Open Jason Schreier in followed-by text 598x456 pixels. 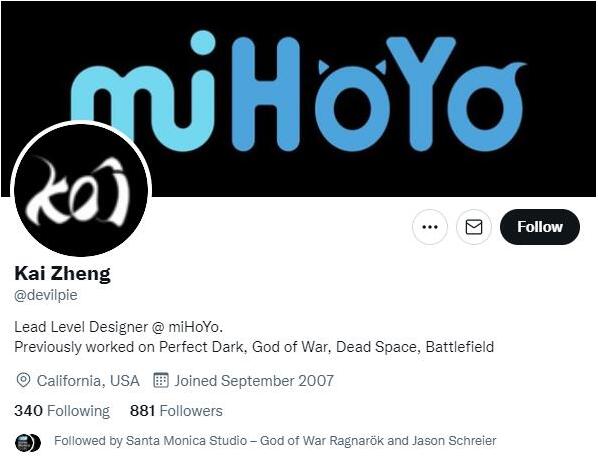pyautogui.click(x=453, y=441)
